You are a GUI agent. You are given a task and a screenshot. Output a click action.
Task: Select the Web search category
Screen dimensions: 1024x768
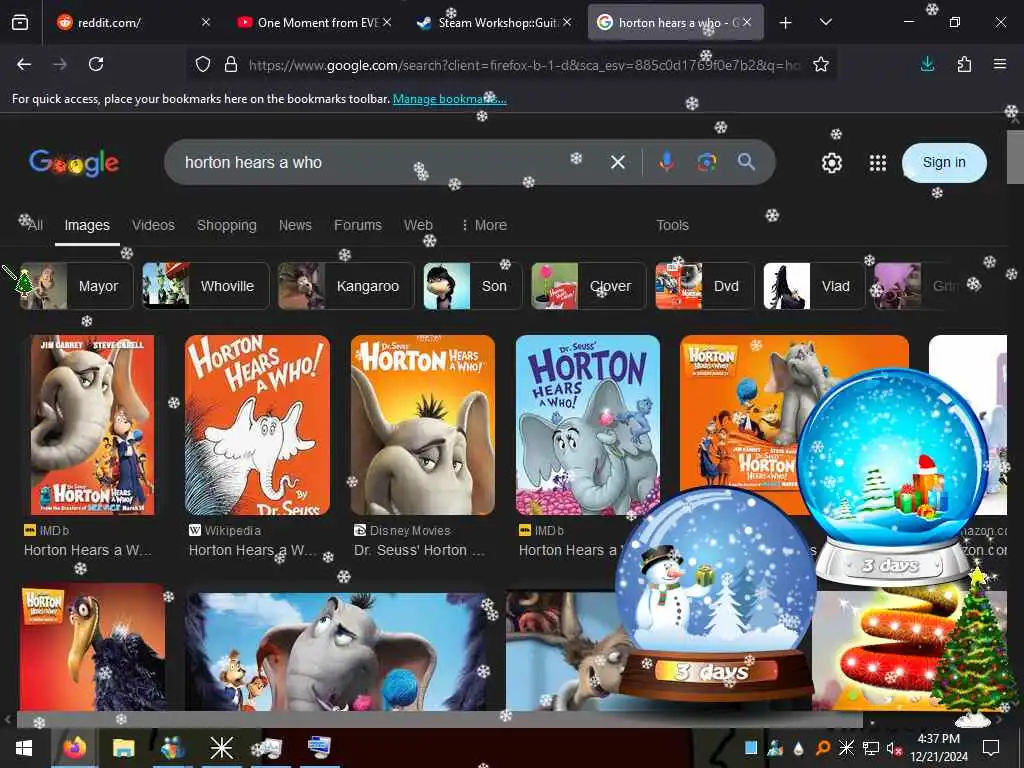pyautogui.click(x=418, y=225)
